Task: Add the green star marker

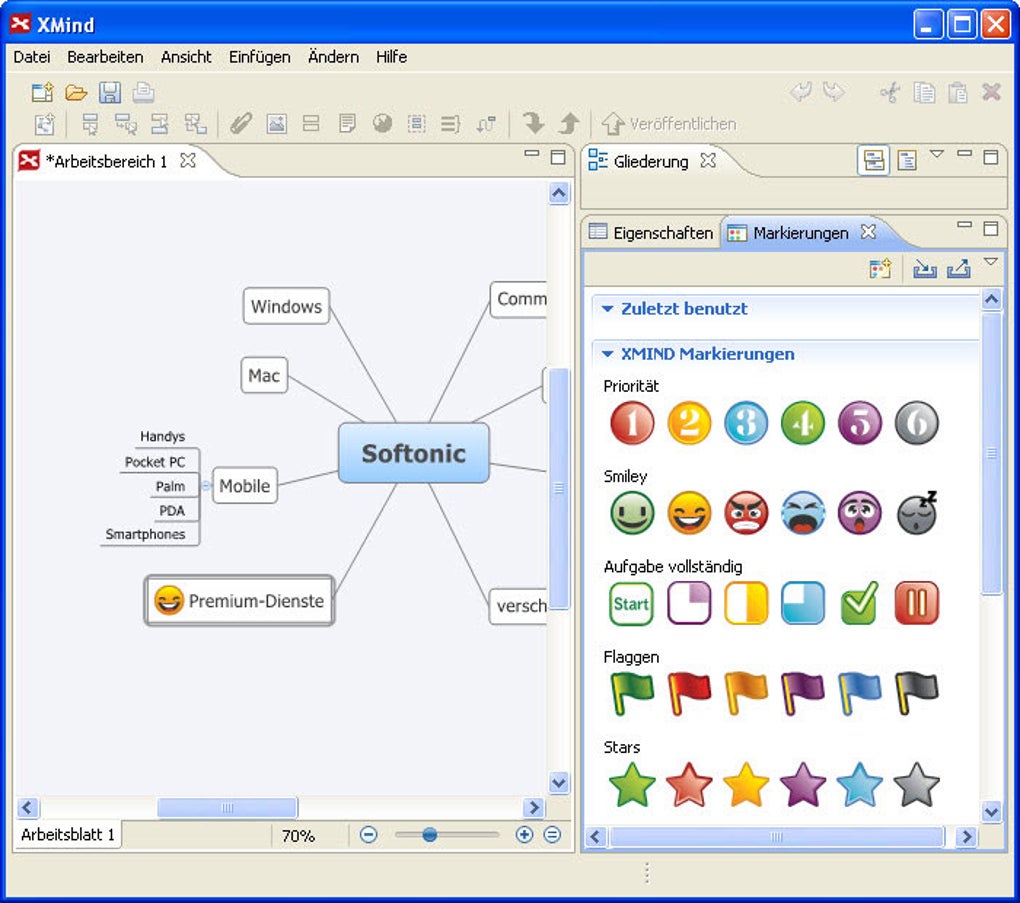Action: (632, 785)
